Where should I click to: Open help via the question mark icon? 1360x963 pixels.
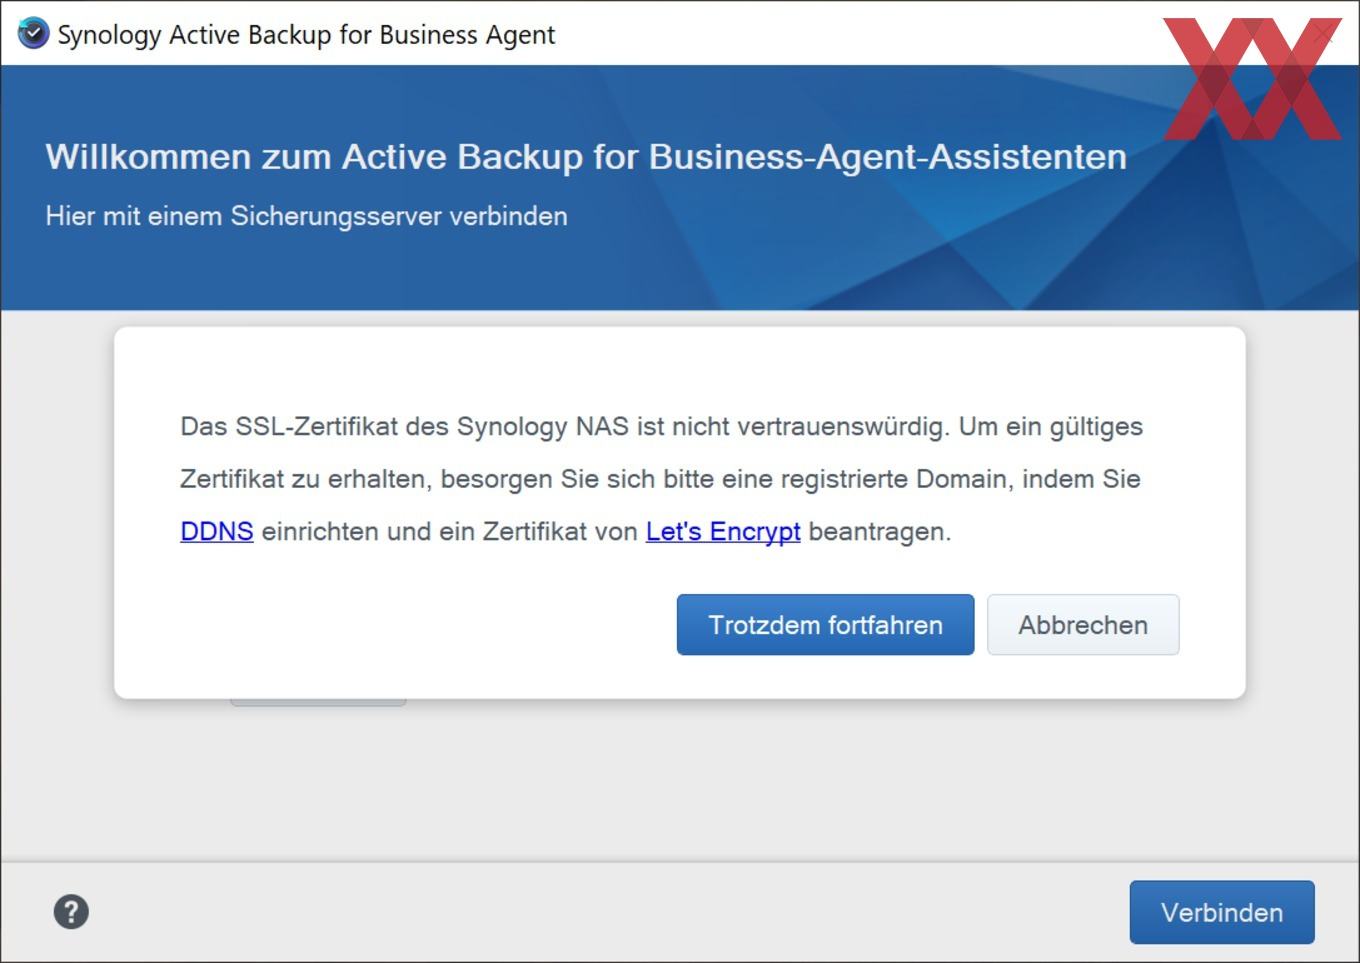point(71,912)
